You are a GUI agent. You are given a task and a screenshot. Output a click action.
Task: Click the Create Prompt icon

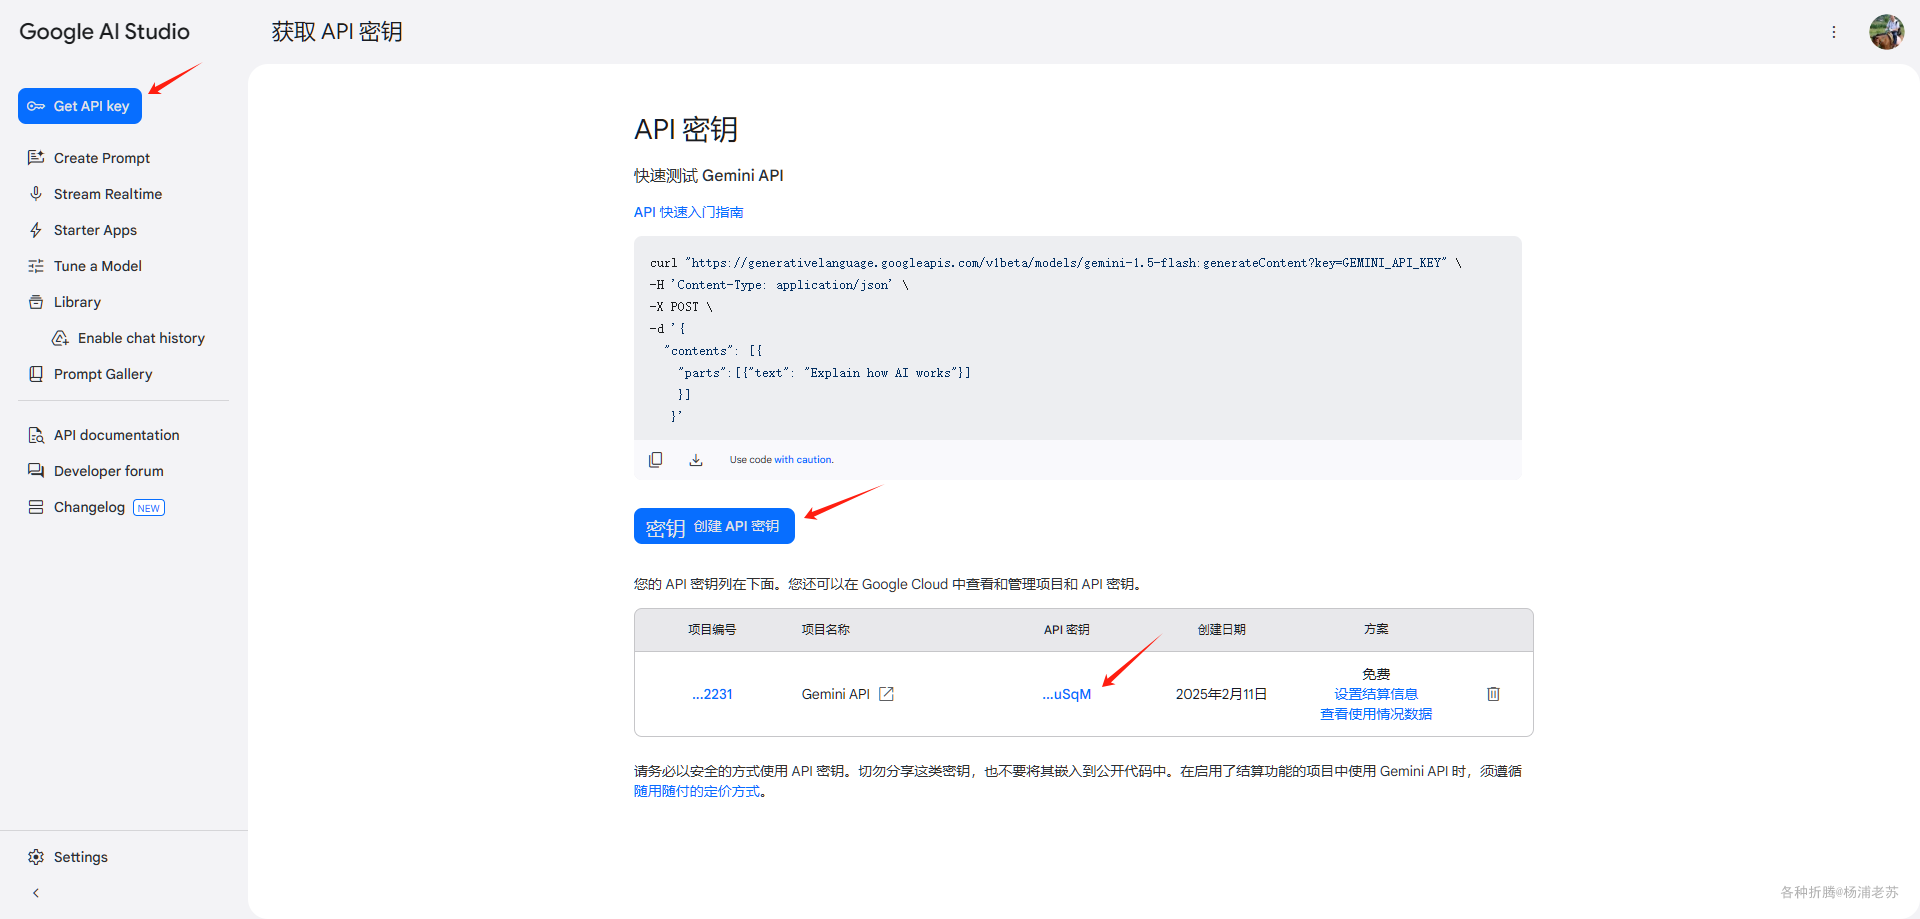click(36, 158)
